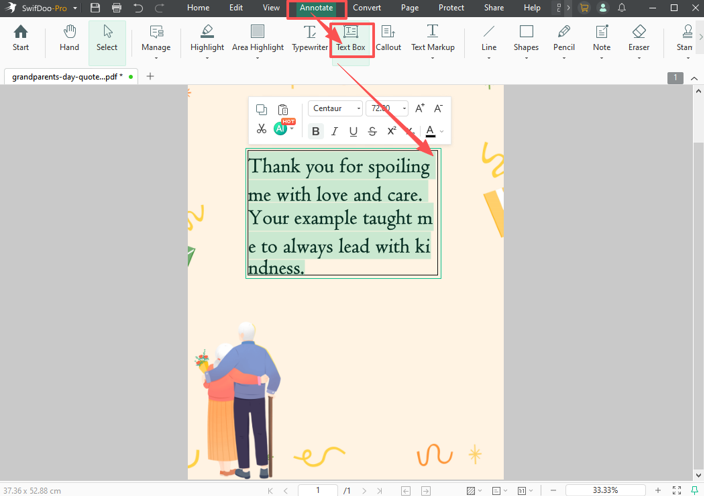Select the Hand tool

[69, 38]
